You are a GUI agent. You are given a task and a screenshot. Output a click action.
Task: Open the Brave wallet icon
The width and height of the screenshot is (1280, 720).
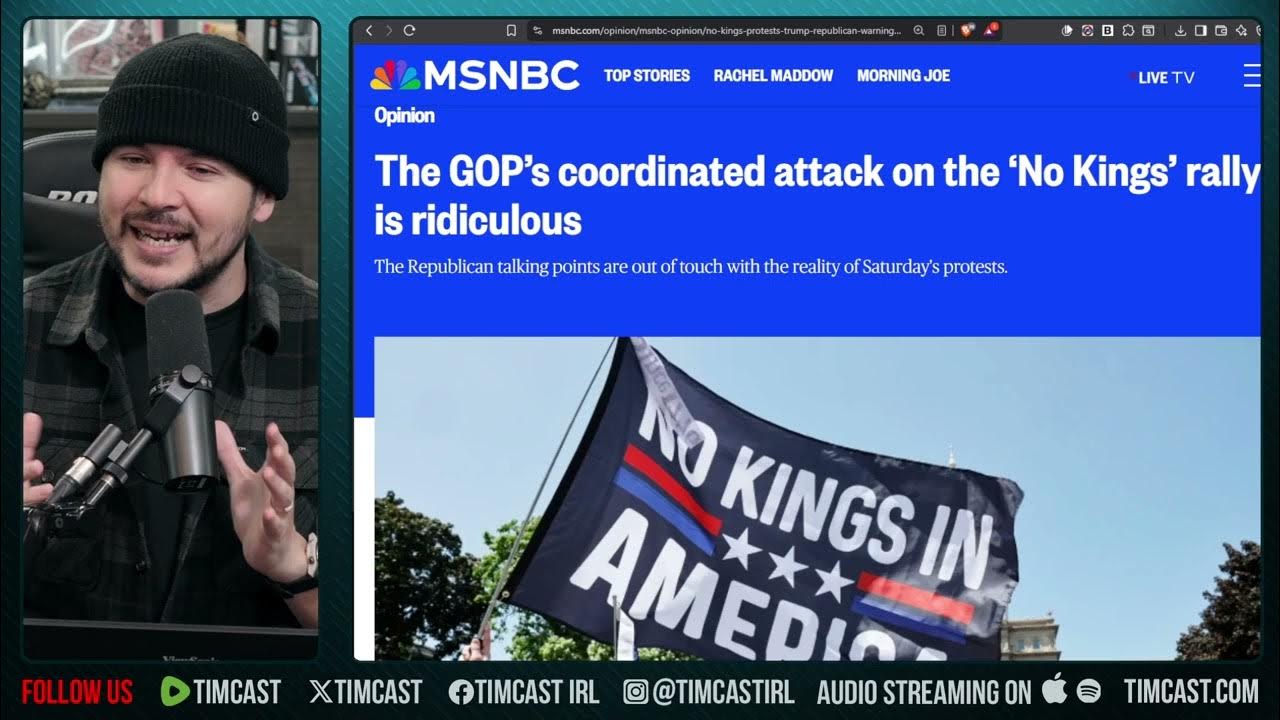(x=1220, y=31)
